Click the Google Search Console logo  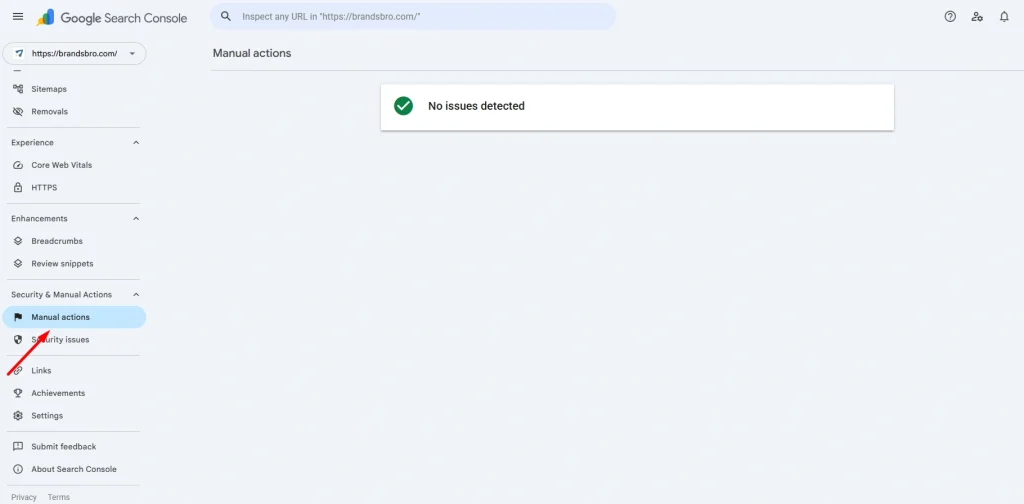112,18
